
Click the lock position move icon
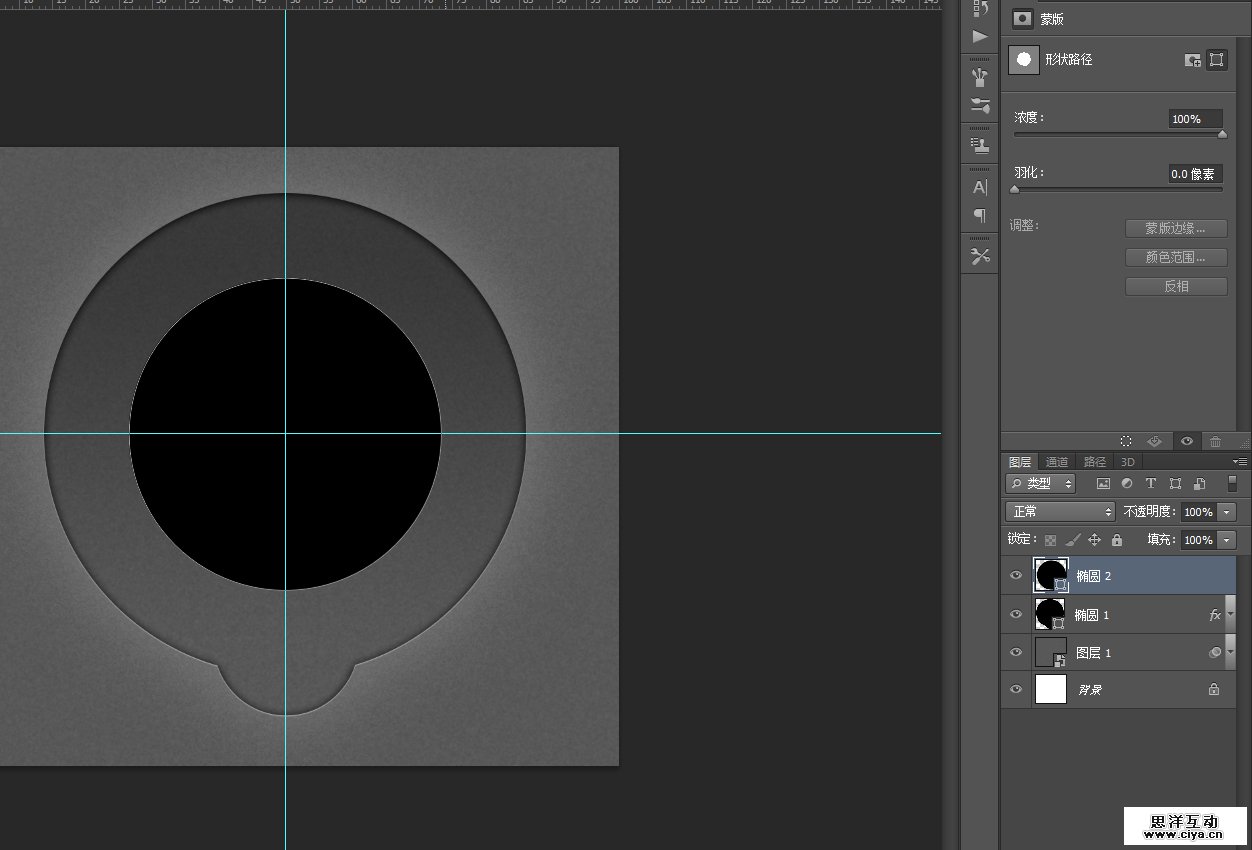click(x=1094, y=540)
